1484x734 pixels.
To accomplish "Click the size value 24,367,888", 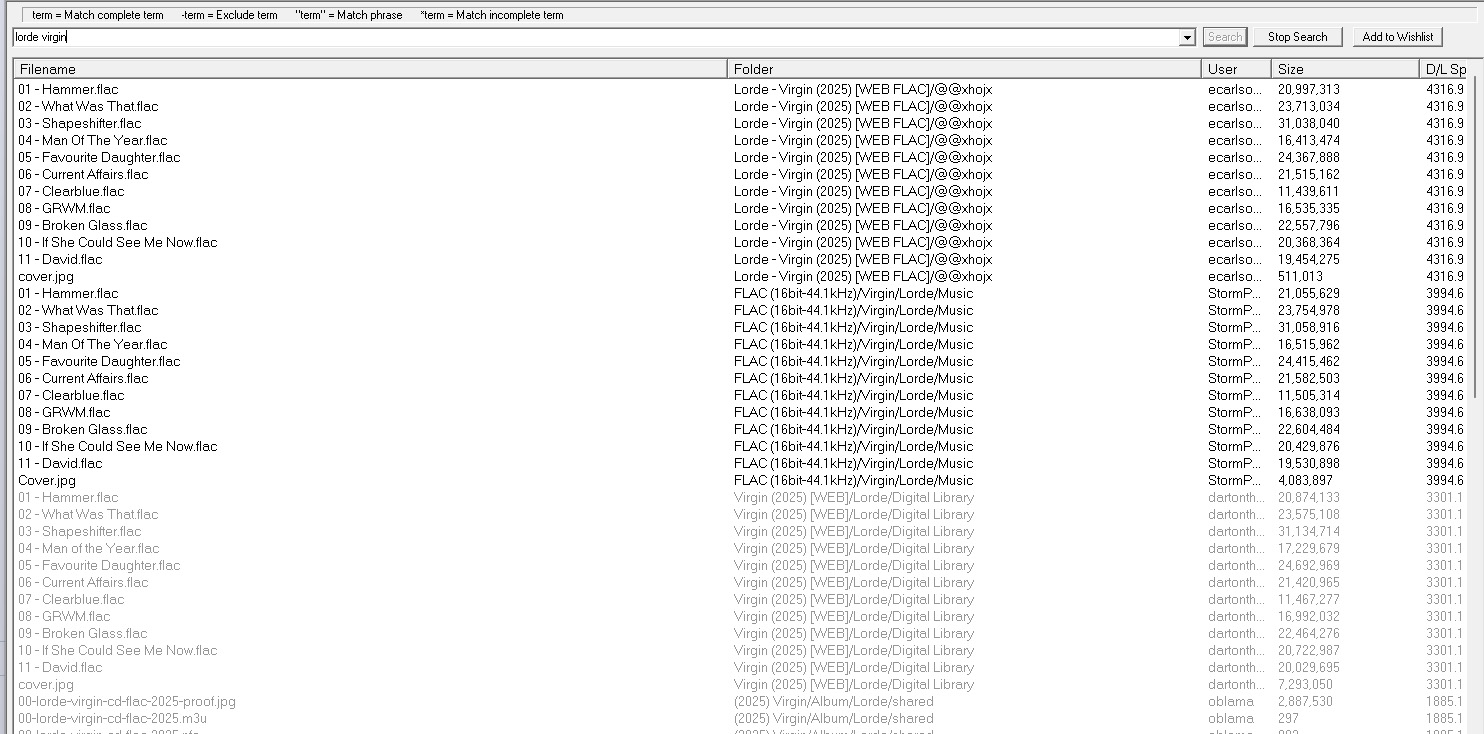I will 1309,157.
